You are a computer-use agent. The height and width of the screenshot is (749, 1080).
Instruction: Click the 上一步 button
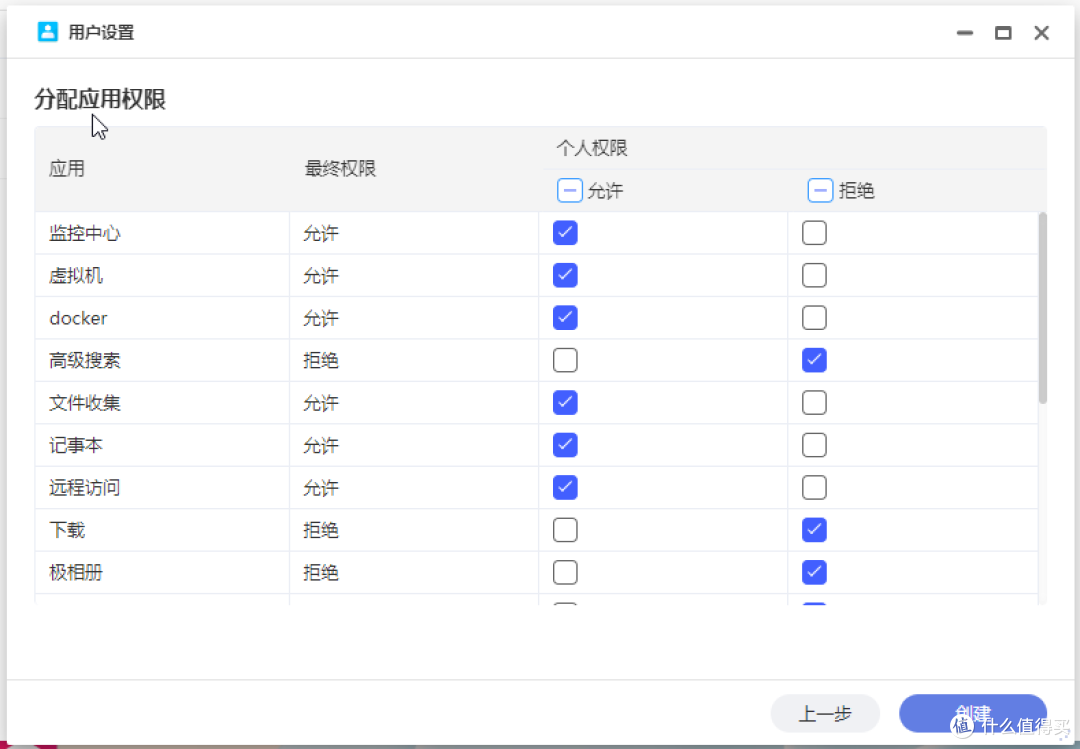coord(825,714)
